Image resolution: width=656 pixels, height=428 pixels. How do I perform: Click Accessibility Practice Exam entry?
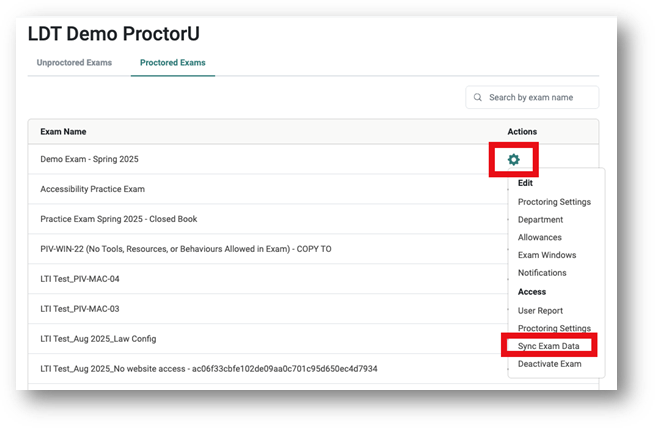93,189
